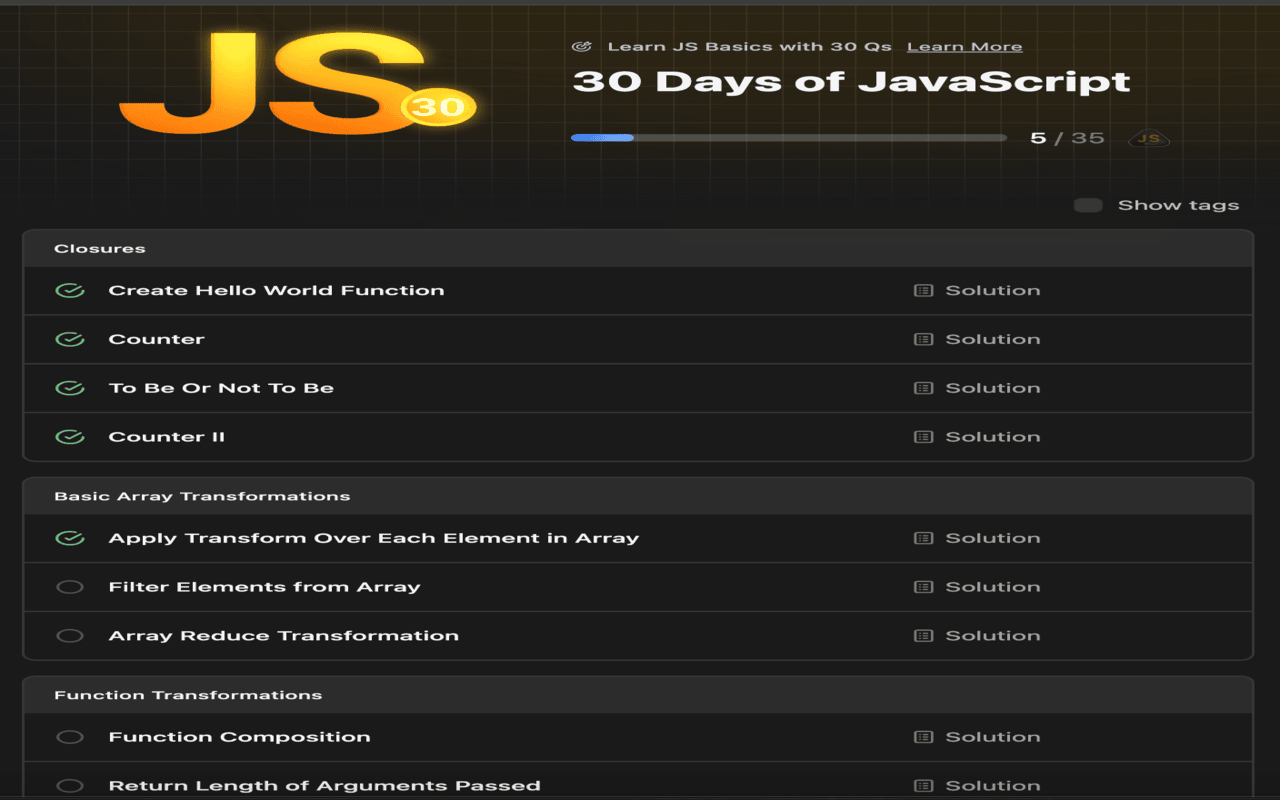Click the completed check icon for Counter
Screen dimensions: 1280x800
70,340
